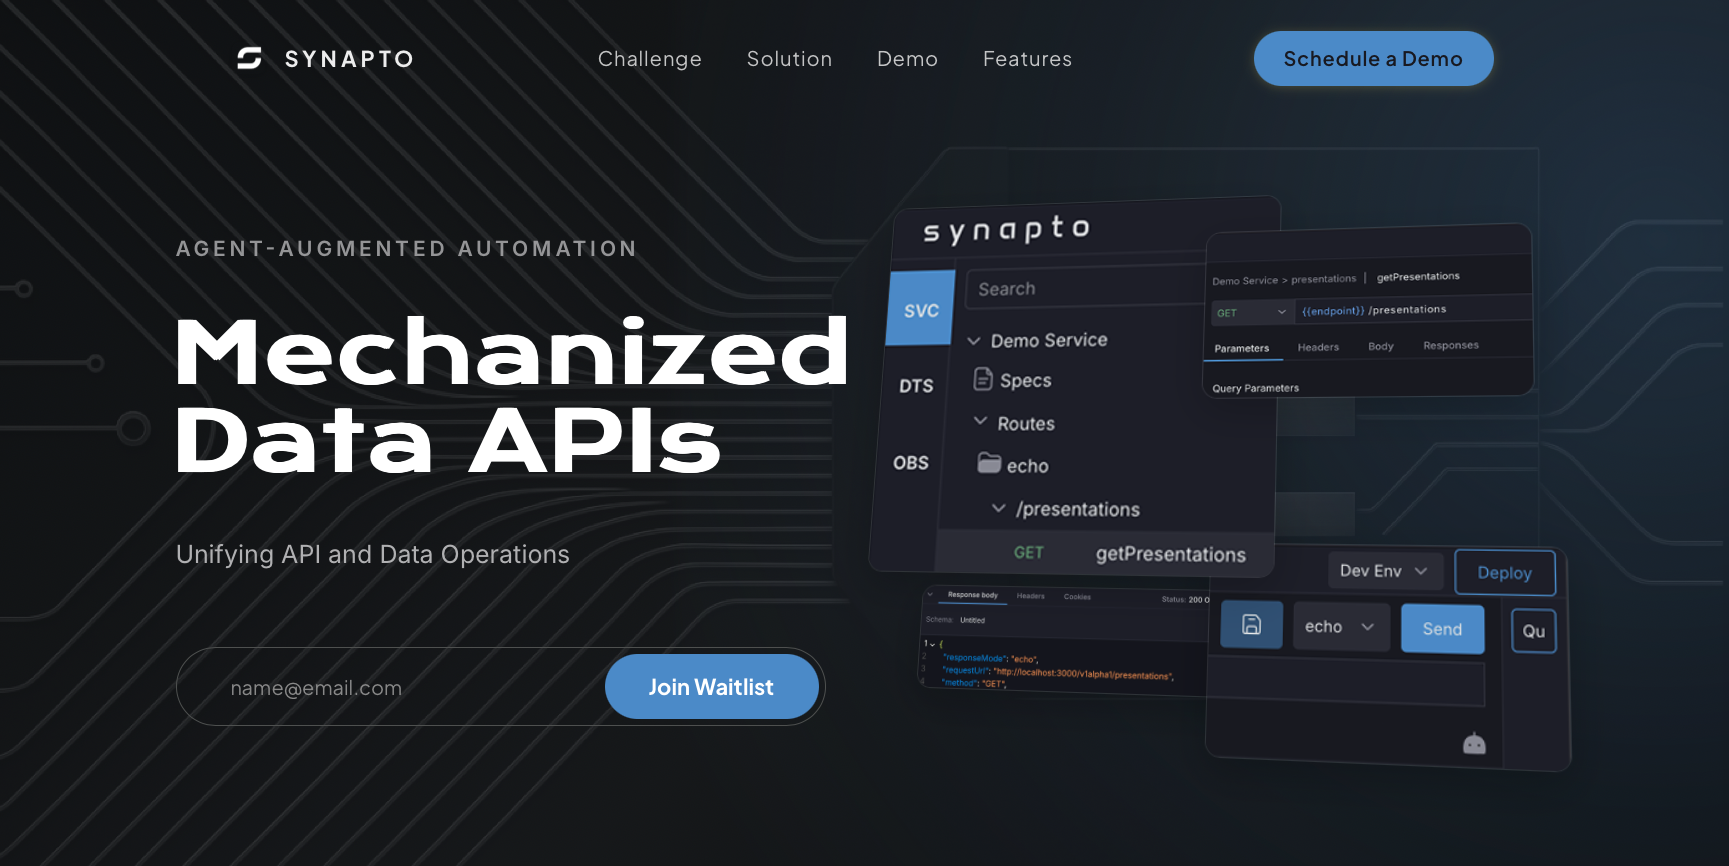Click the Synapto logo icon
The image size is (1729, 866).
(x=249, y=58)
